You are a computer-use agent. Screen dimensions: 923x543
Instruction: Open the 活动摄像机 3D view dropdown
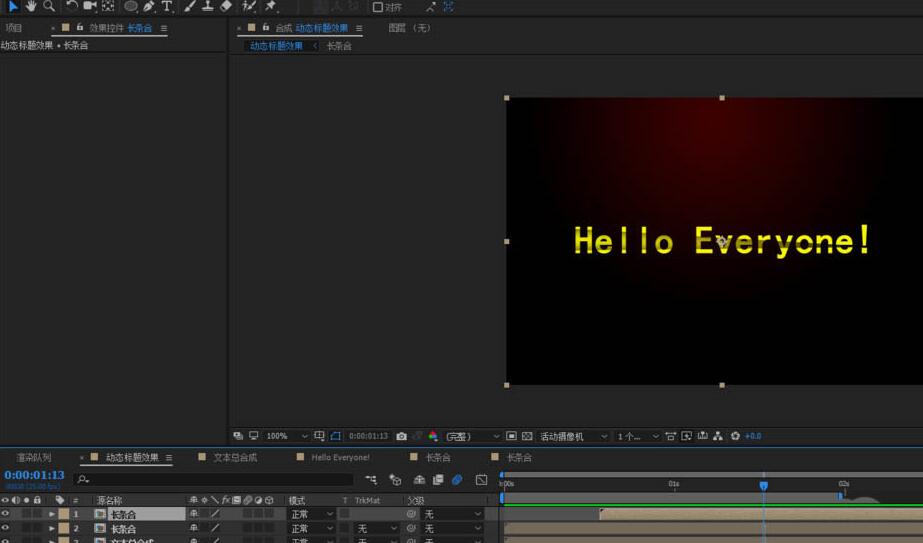(x=573, y=436)
